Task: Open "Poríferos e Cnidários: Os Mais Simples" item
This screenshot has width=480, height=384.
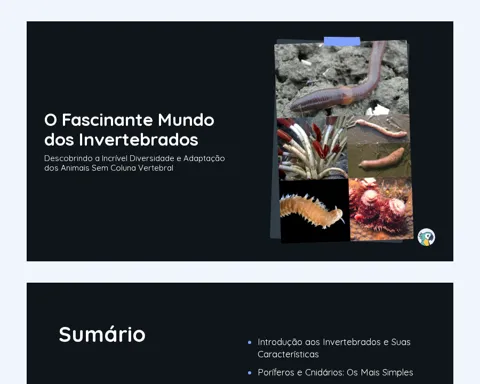Action: click(x=335, y=372)
